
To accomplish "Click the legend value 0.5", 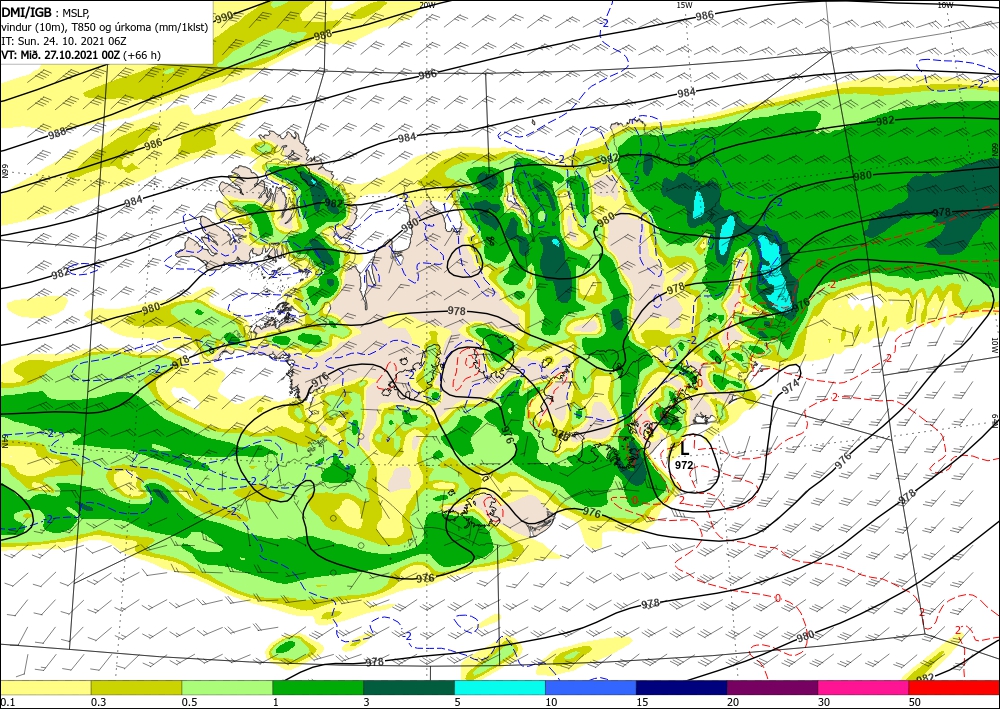I will pos(189,702).
